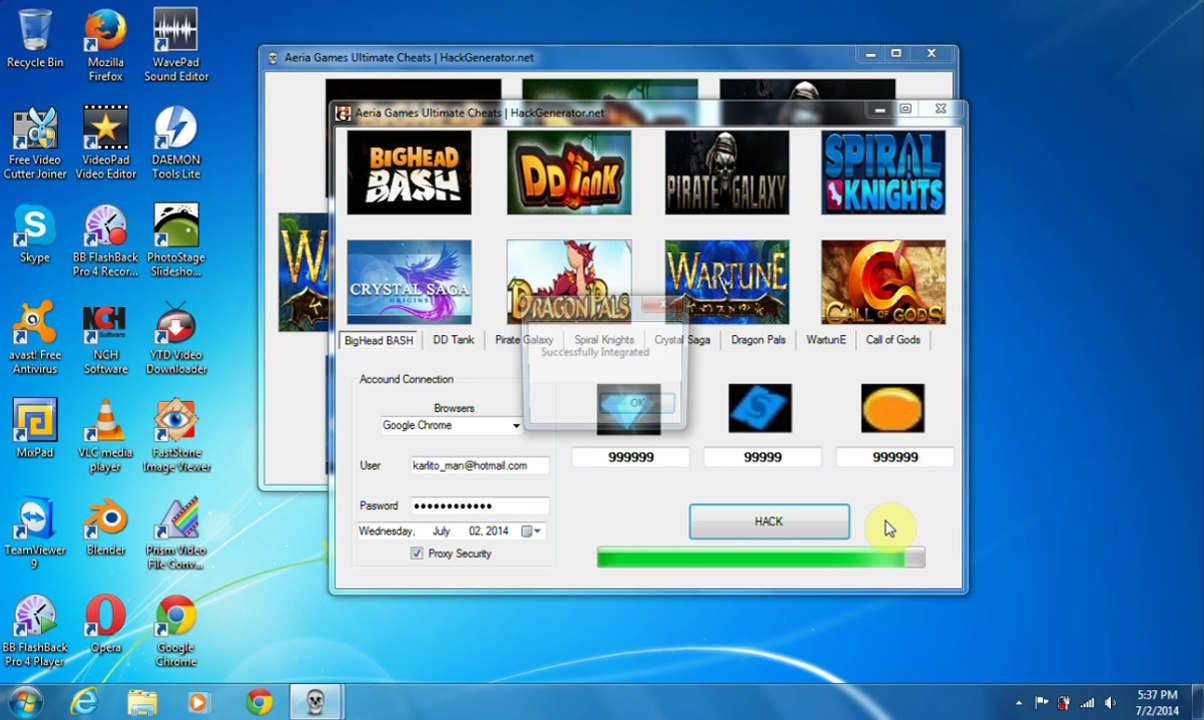
Task: Launch Mozilla Firefox from the desktop
Action: [105, 45]
